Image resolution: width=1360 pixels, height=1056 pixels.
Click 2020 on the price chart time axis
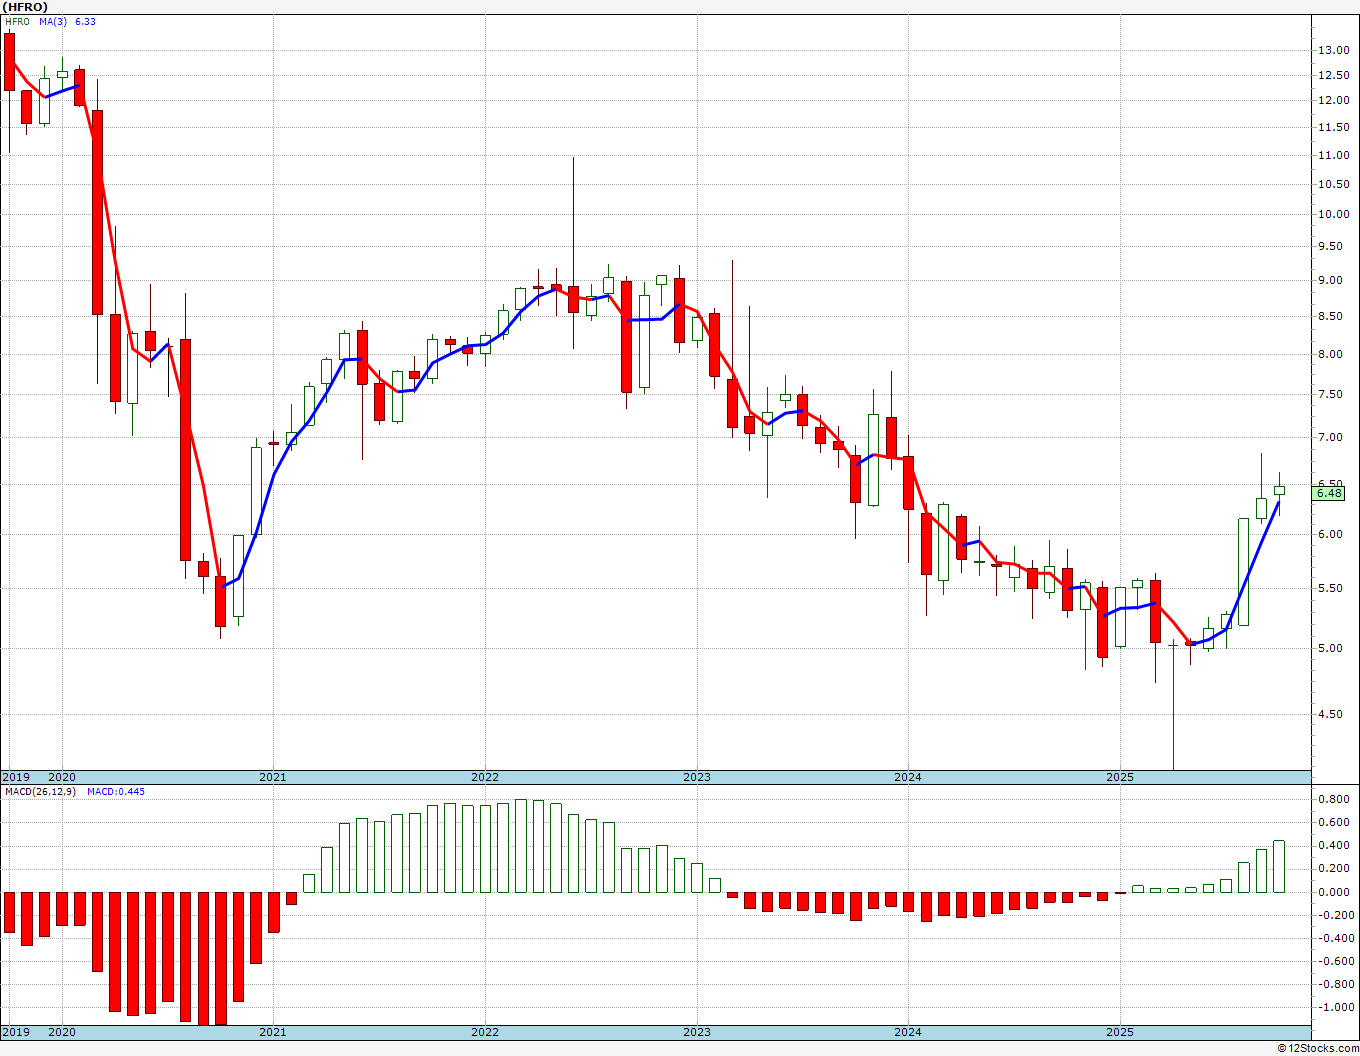(x=62, y=777)
